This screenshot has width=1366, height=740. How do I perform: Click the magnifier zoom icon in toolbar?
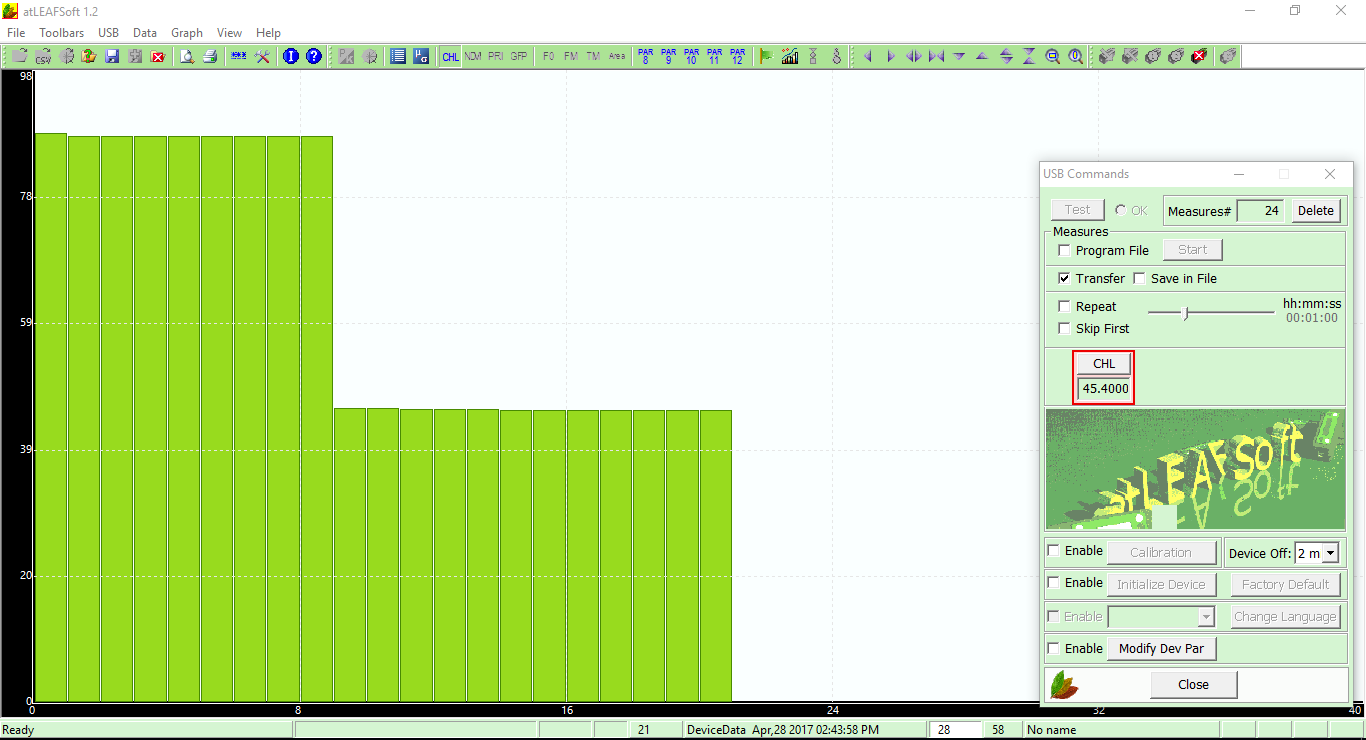[x=1053, y=57]
